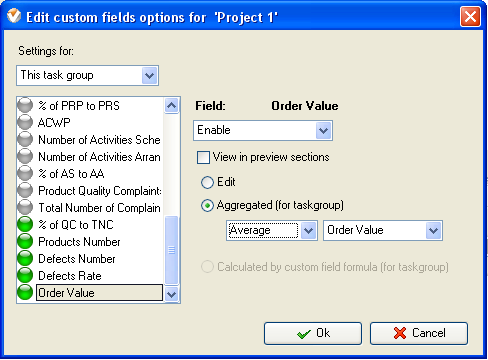Select Product Quality Complaint list item
Viewport: 488px width, 360px height.
[99, 191]
